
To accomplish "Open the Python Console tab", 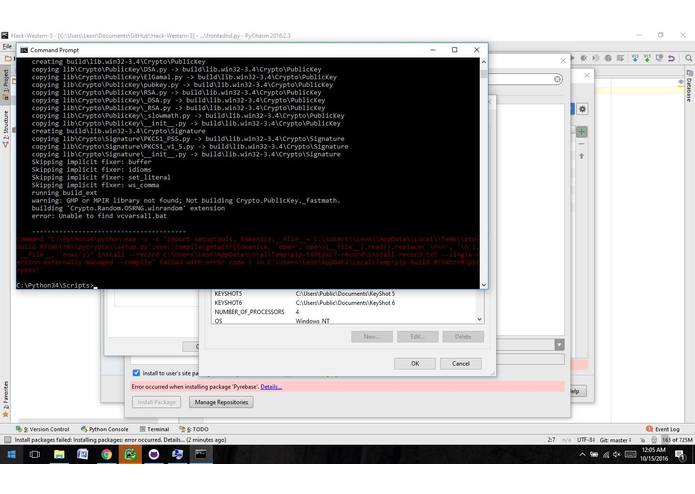I will [x=105, y=429].
